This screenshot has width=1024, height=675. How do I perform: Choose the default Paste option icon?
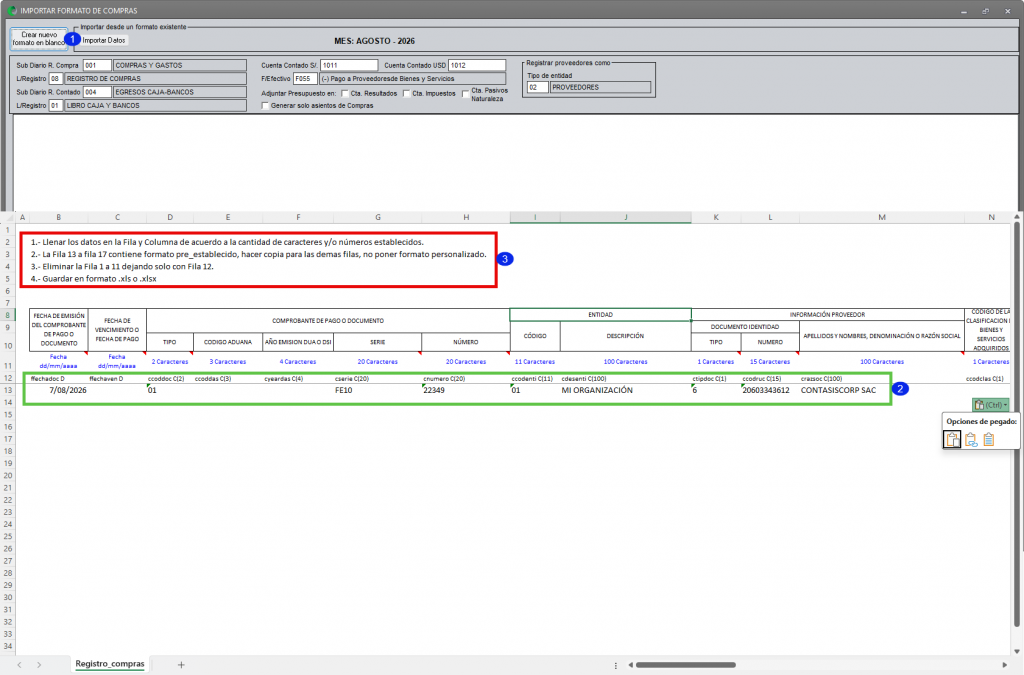point(952,440)
